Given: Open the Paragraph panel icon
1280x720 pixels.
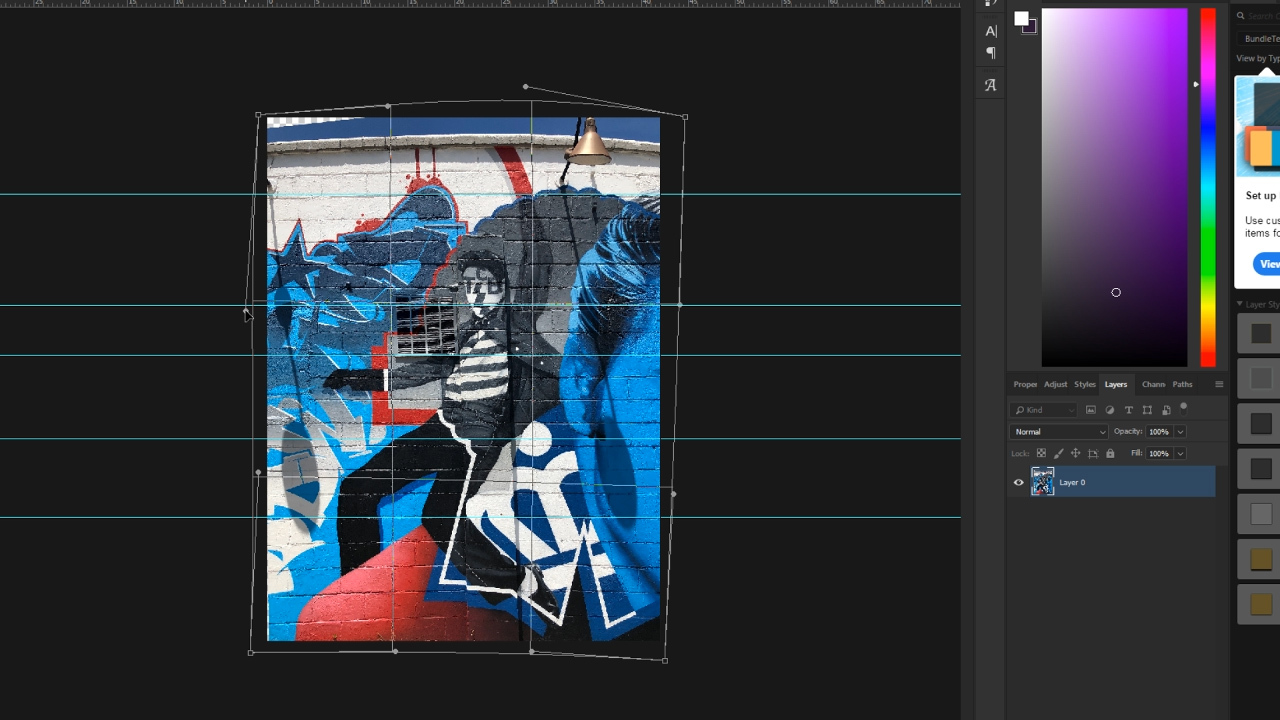Looking at the screenshot, I should pyautogui.click(x=991, y=53).
